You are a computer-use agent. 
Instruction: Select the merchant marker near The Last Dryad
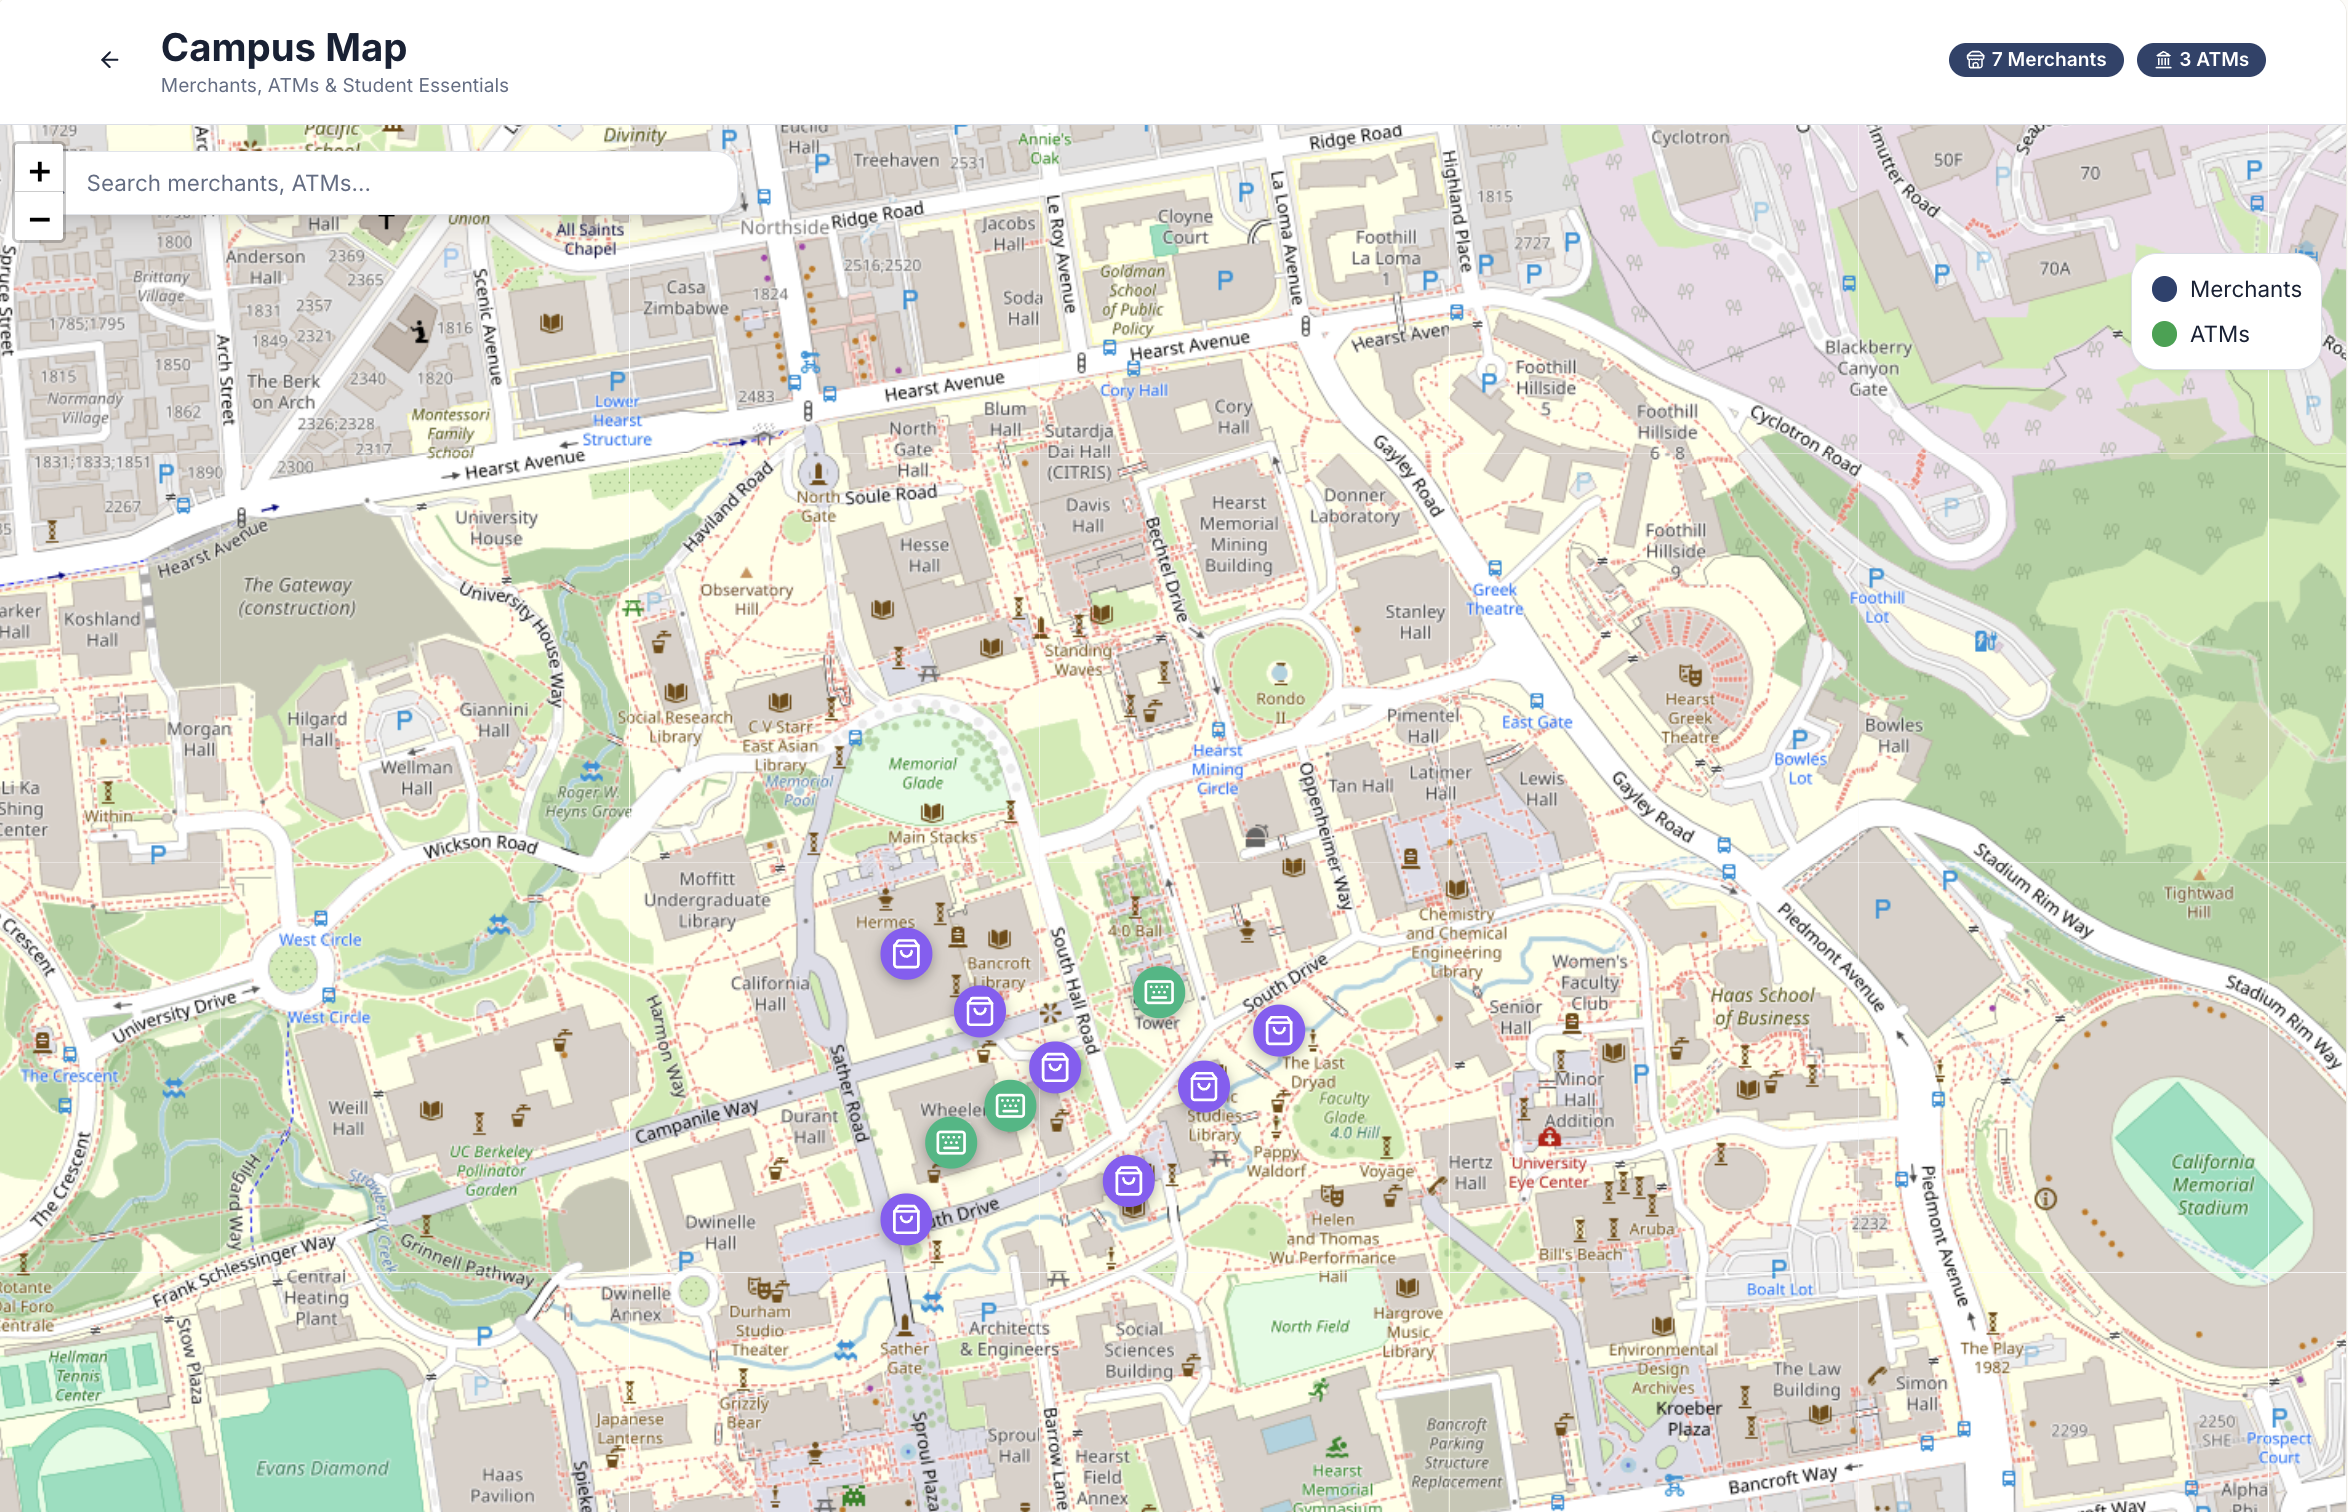(1278, 1031)
